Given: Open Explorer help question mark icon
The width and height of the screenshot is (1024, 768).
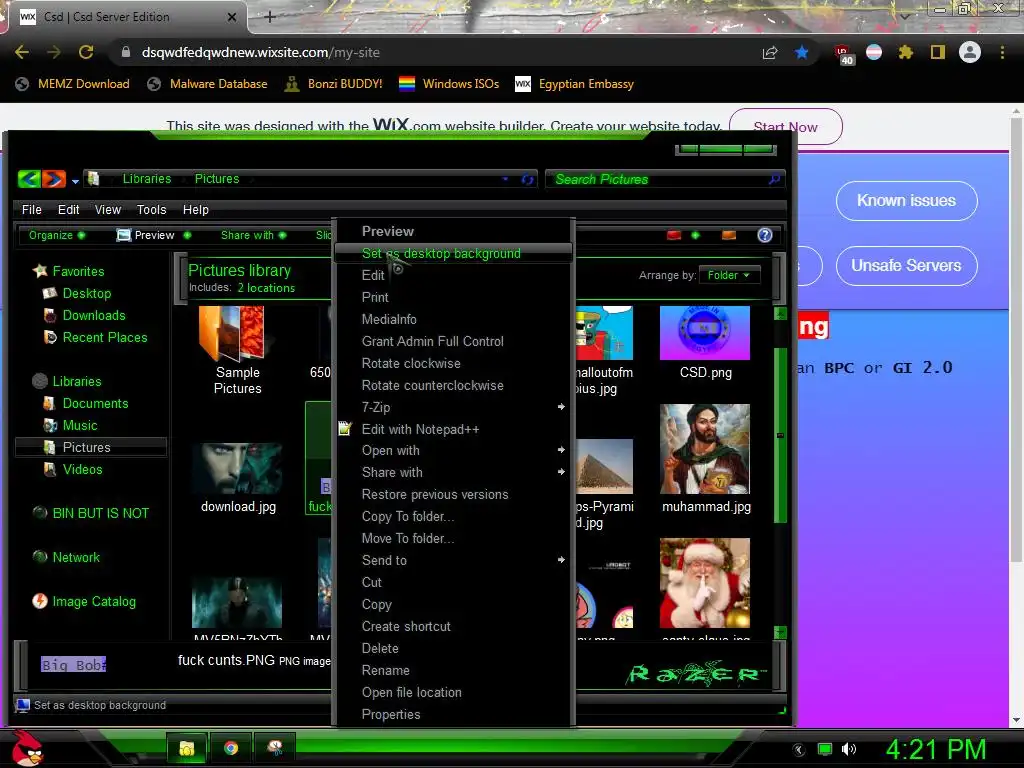Looking at the screenshot, I should [x=765, y=235].
